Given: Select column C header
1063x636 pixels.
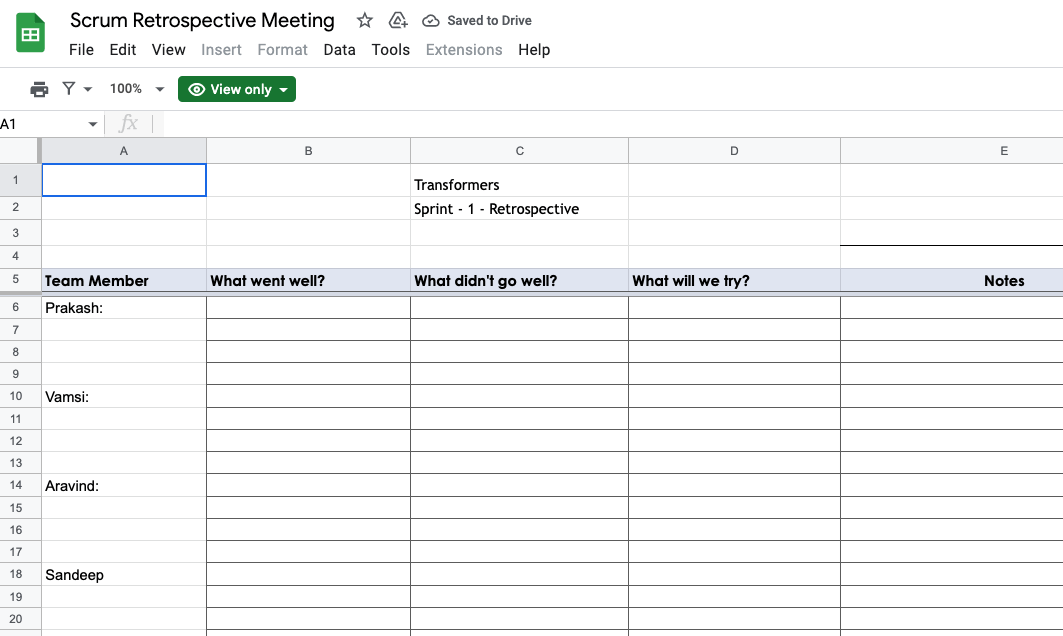Looking at the screenshot, I should click(x=519, y=151).
